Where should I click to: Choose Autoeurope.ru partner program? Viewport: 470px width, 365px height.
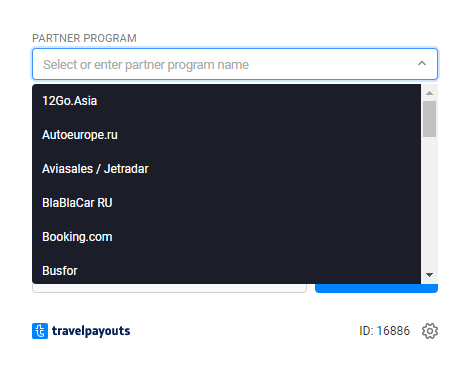227,135
